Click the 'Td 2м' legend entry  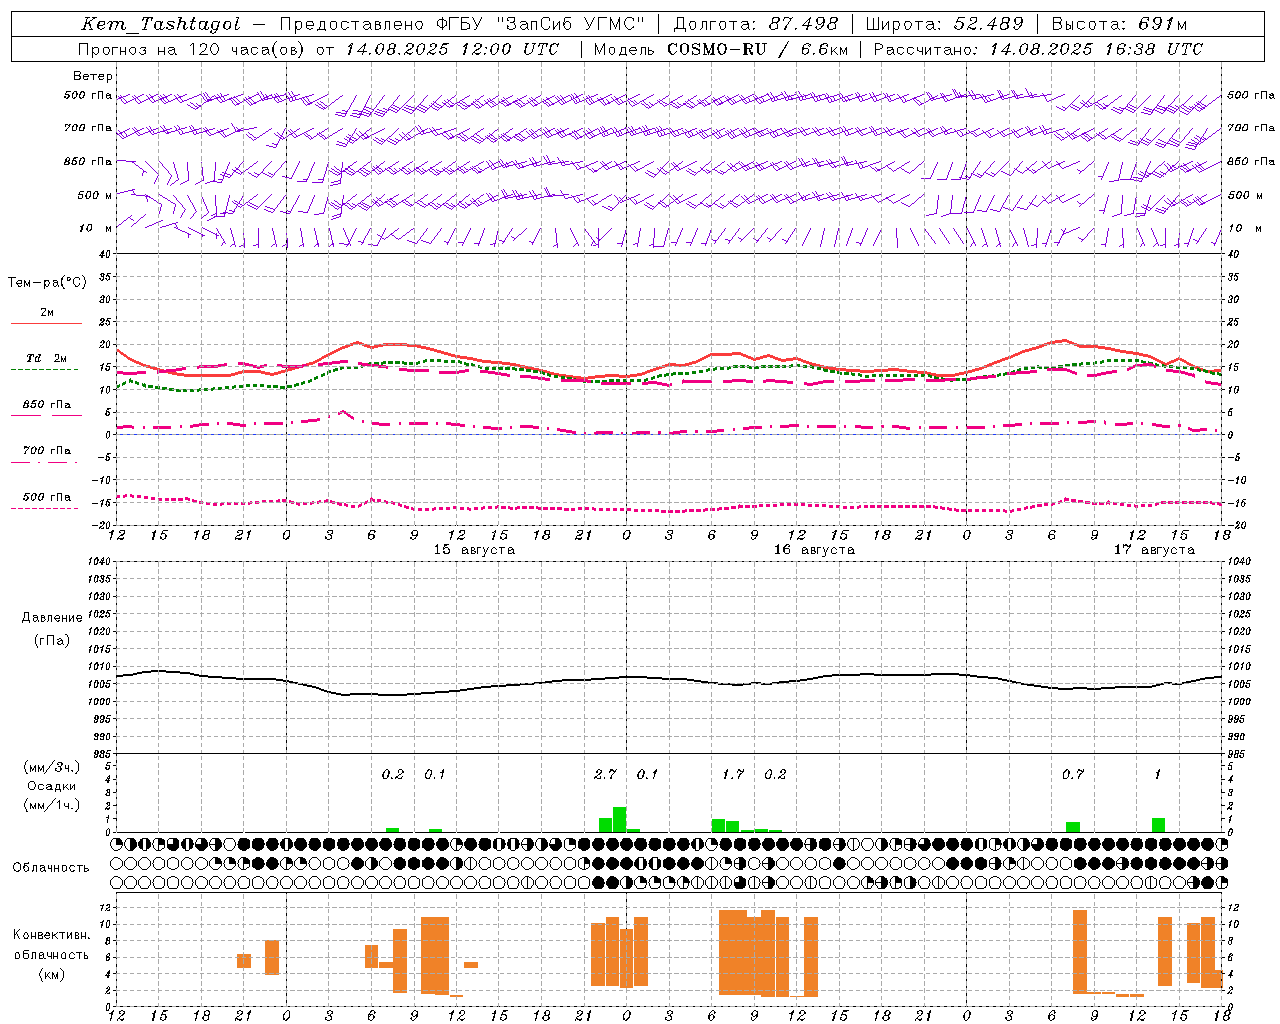pos(46,358)
